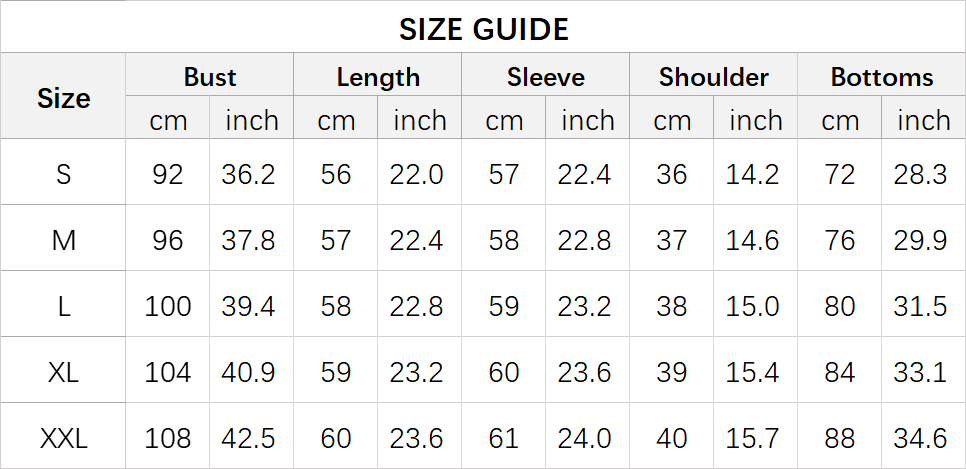The width and height of the screenshot is (966, 469).
Task: Click the Bottoms column header
Action: pos(881,77)
